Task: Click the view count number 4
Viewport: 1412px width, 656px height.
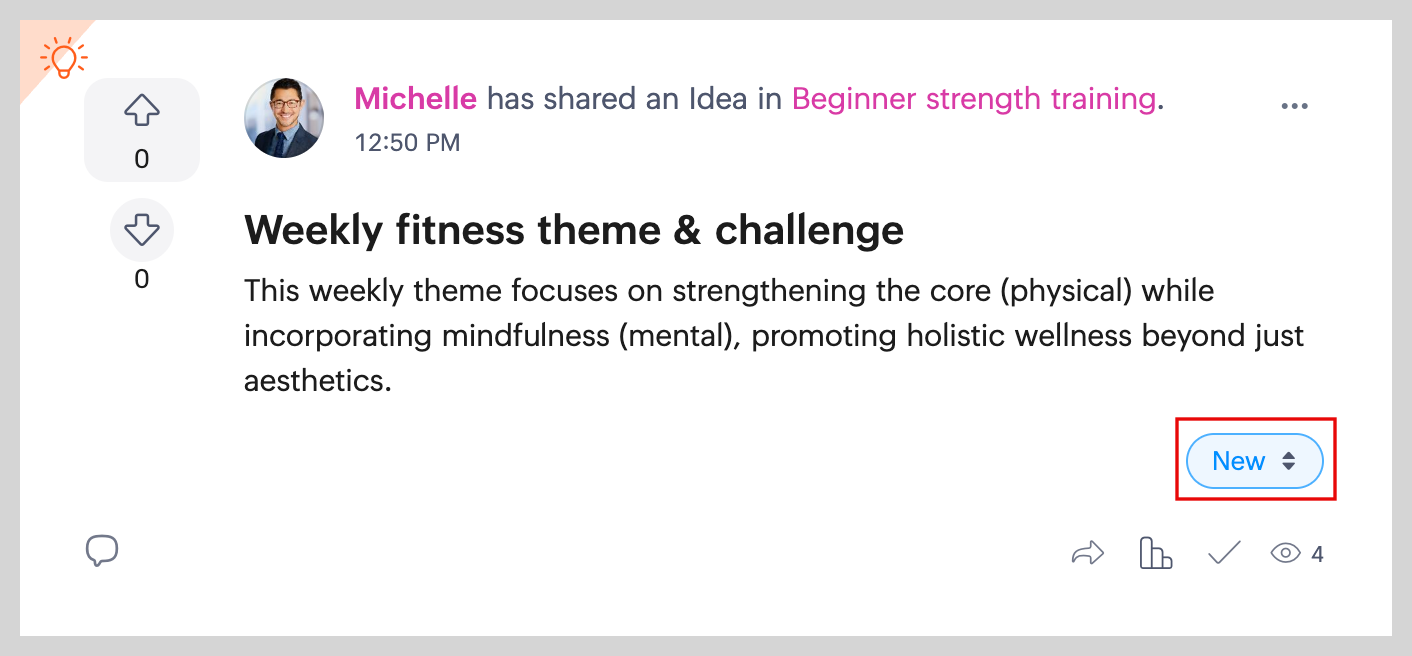Action: [x=1318, y=554]
